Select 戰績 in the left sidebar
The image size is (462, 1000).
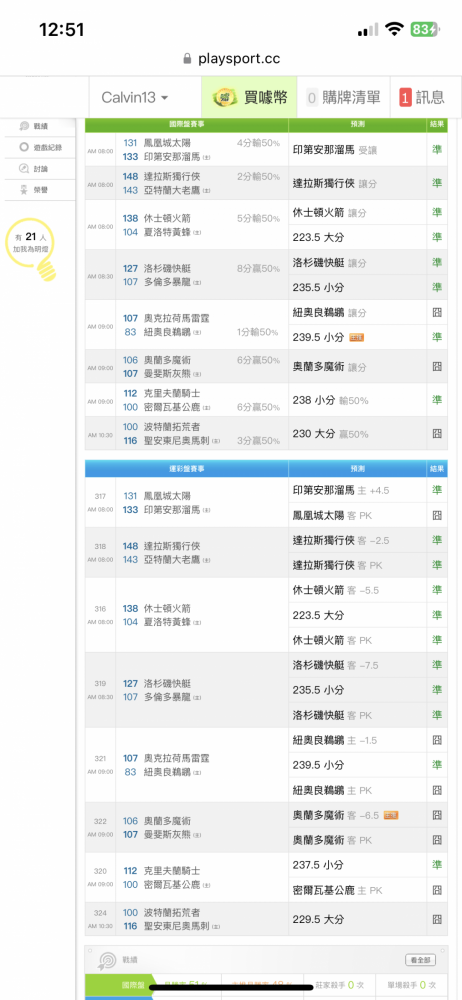click(40, 126)
